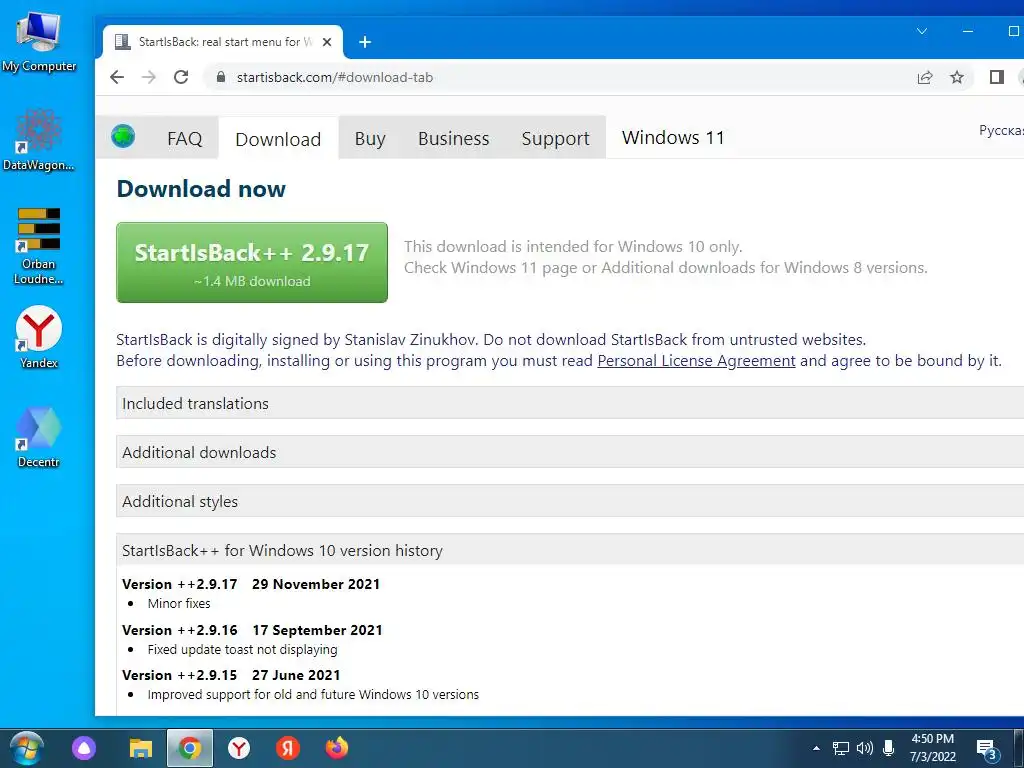Open the Windows Start orb
Viewport: 1024px width, 768px height.
click(26, 748)
